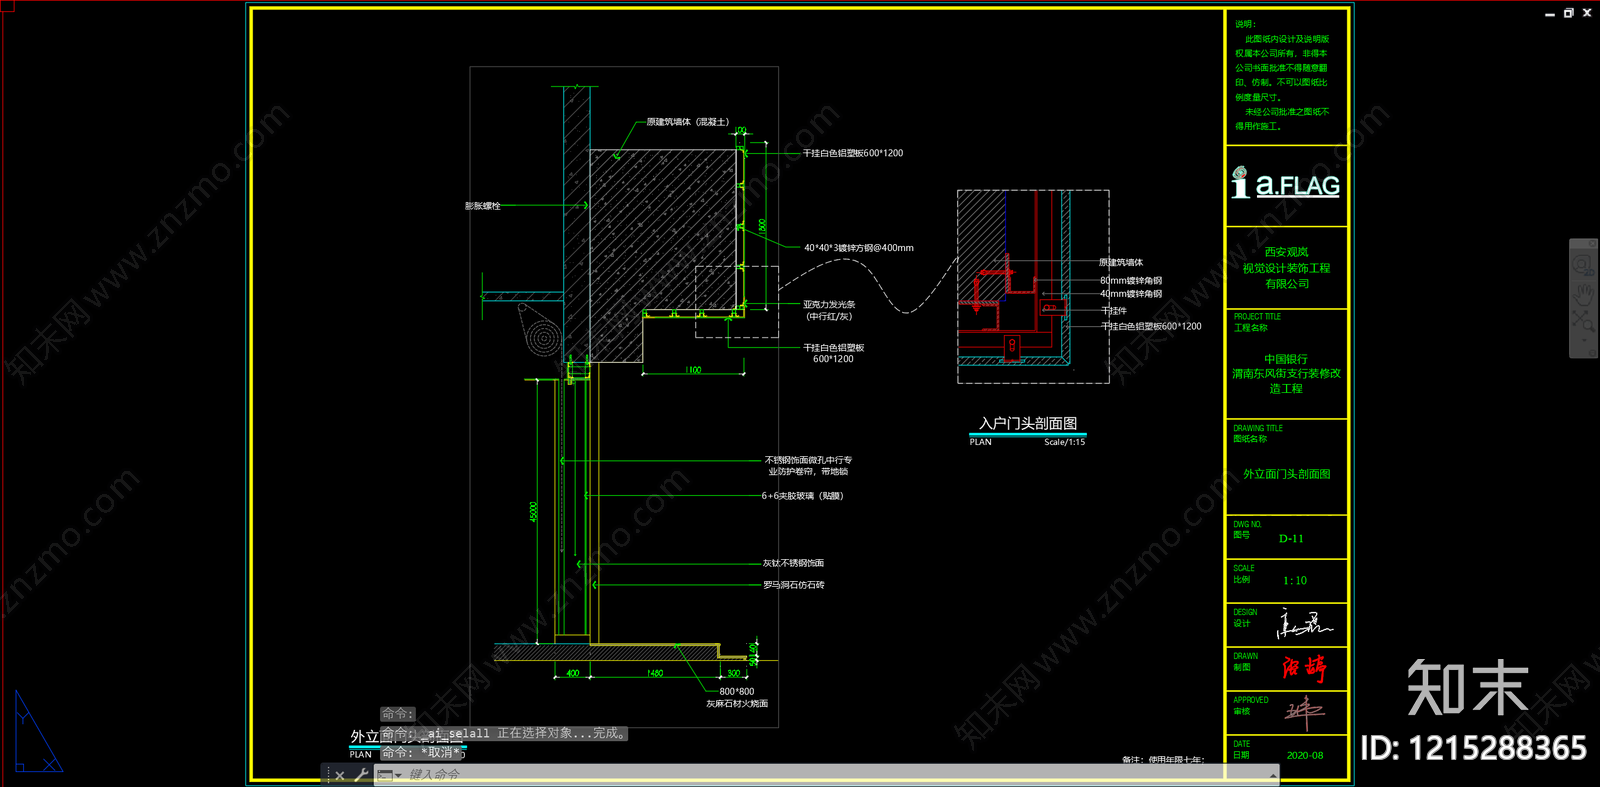The image size is (1600, 787).
Task: Expand command history arrow at command line end
Action: [1273, 775]
